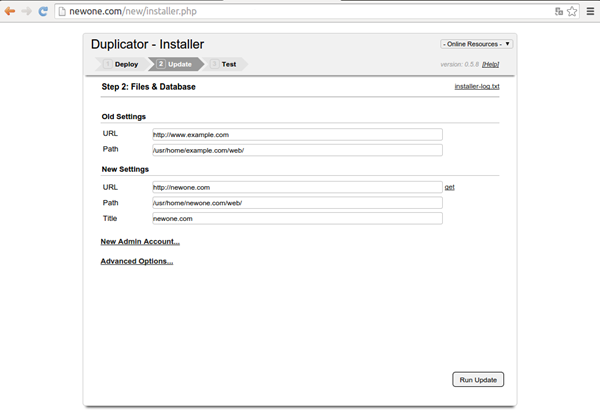Reload the installer page

click(43, 11)
